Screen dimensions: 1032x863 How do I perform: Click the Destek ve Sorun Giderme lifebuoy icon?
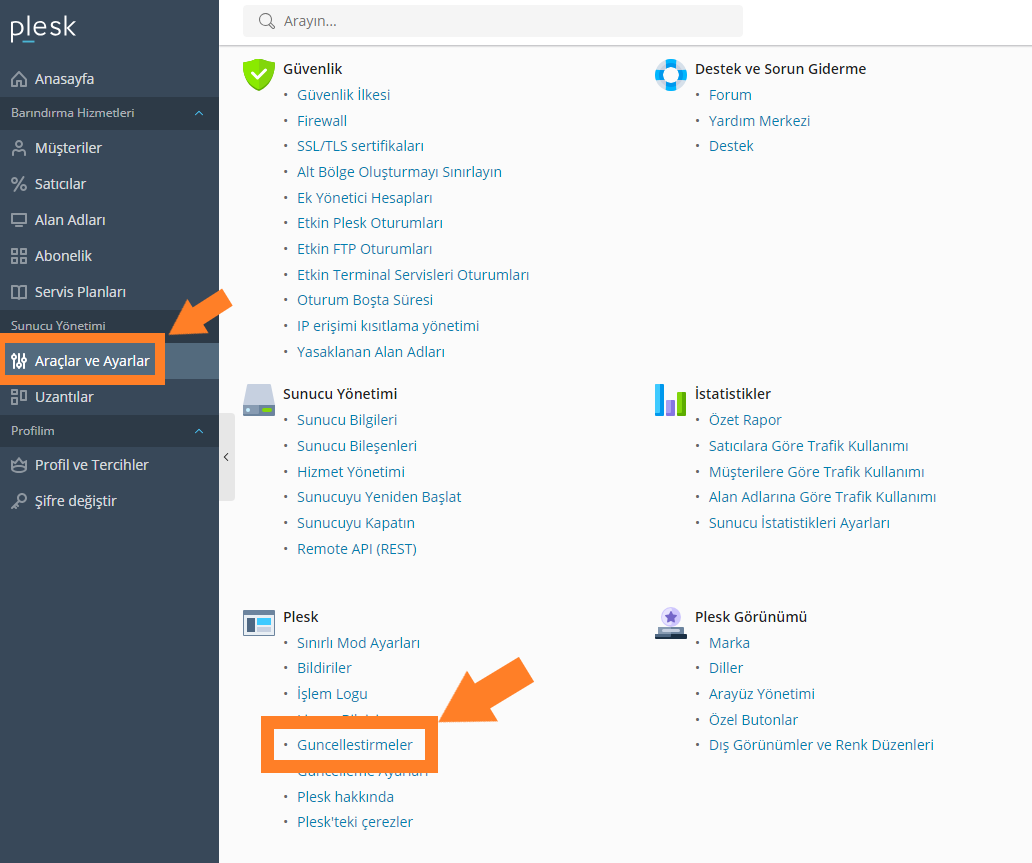click(670, 74)
